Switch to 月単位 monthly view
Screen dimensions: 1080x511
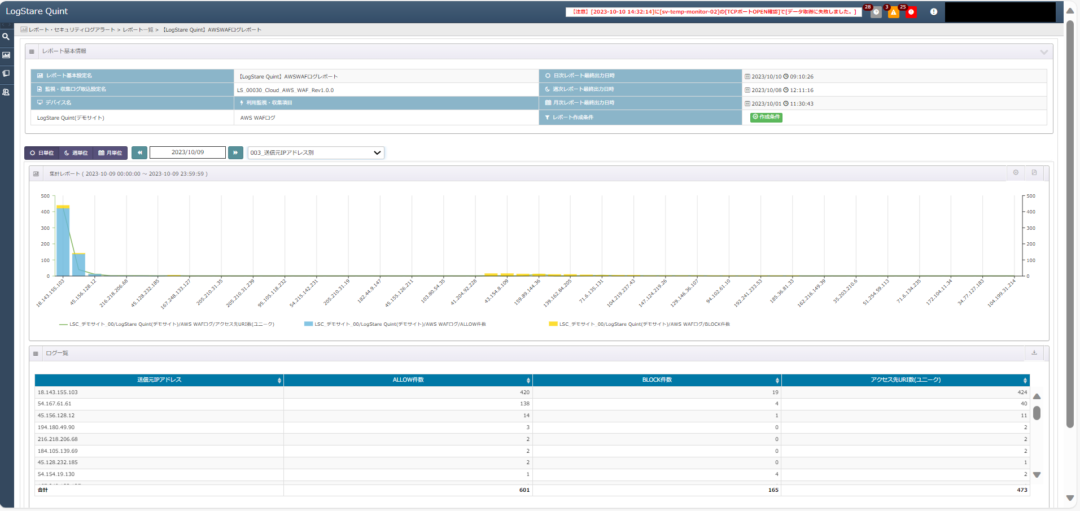click(110, 152)
